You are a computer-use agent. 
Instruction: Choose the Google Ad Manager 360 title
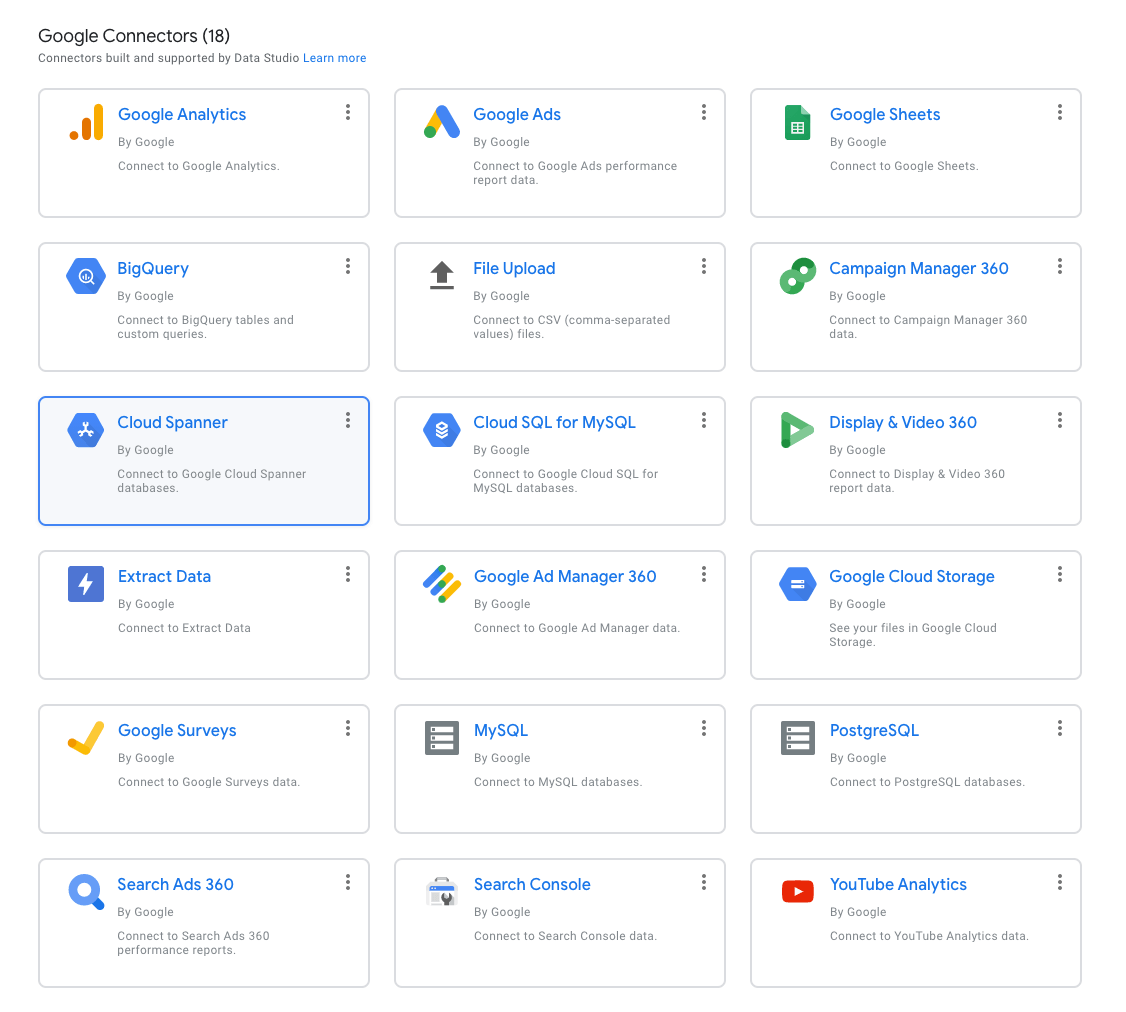tap(565, 577)
